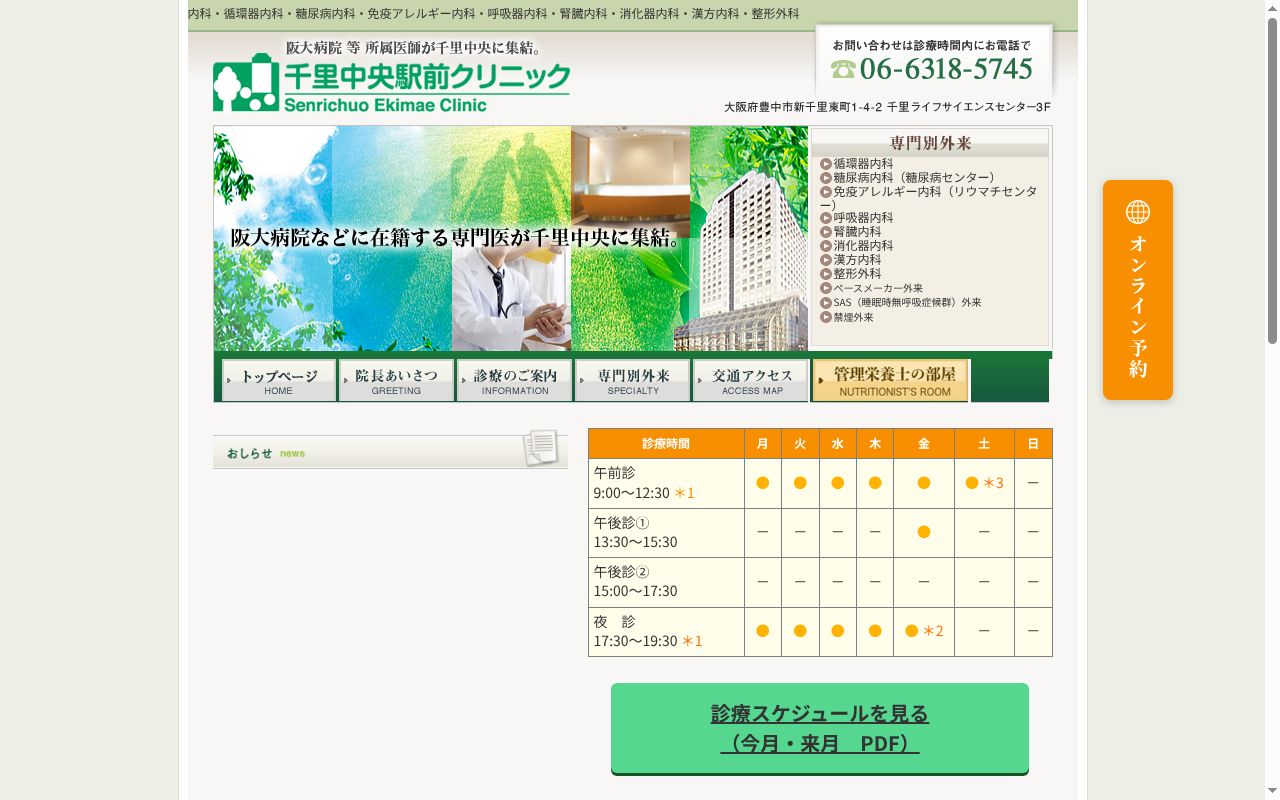Open 診療のご案内 INFORMATION menu
1280x800 pixels.
tap(515, 381)
